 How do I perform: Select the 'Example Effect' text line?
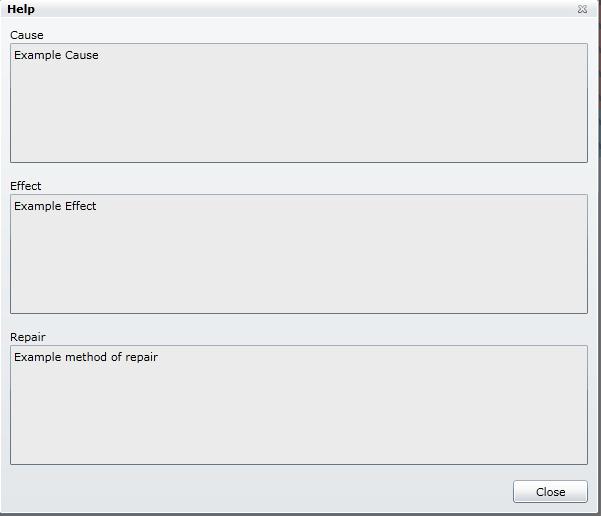point(55,207)
